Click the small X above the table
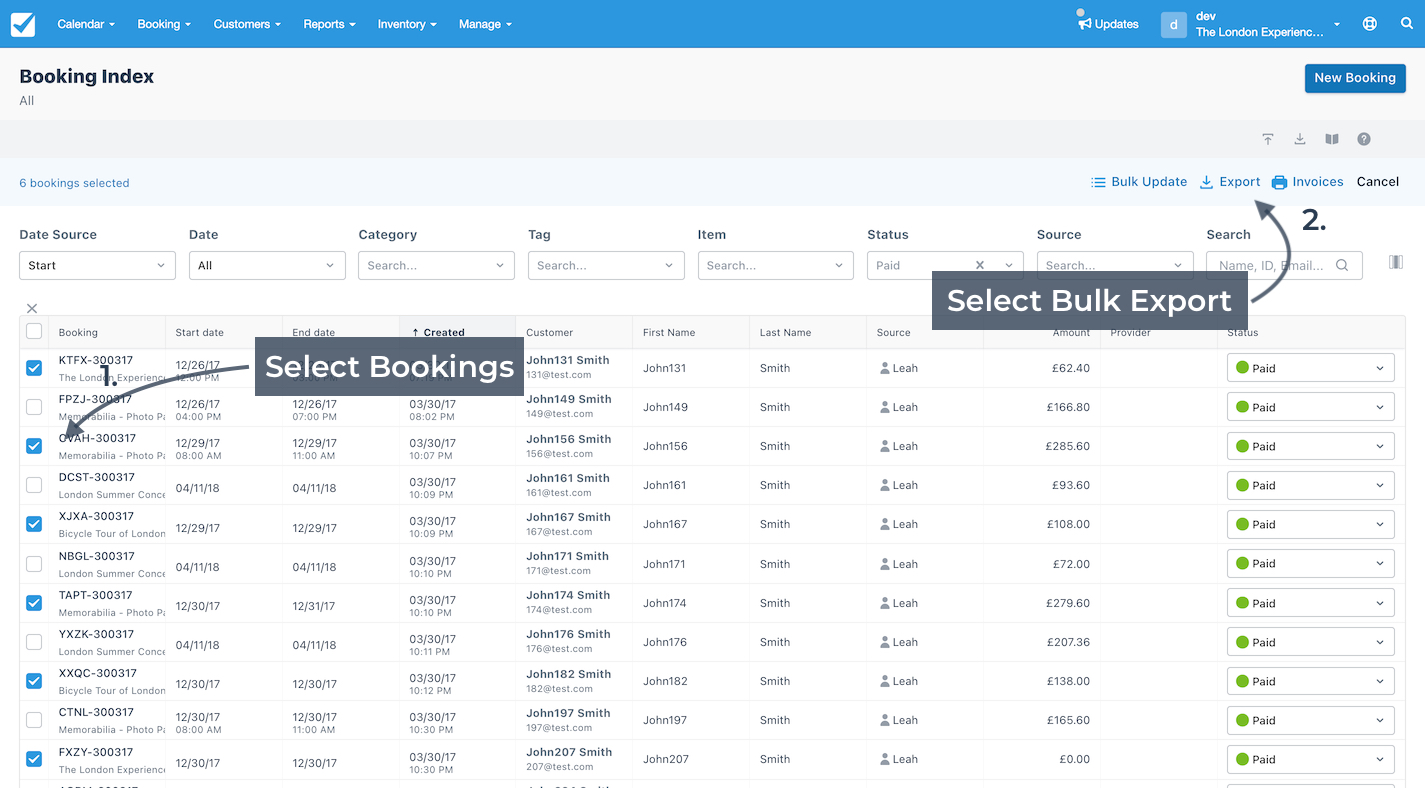Image resolution: width=1425 pixels, height=788 pixels. click(32, 308)
